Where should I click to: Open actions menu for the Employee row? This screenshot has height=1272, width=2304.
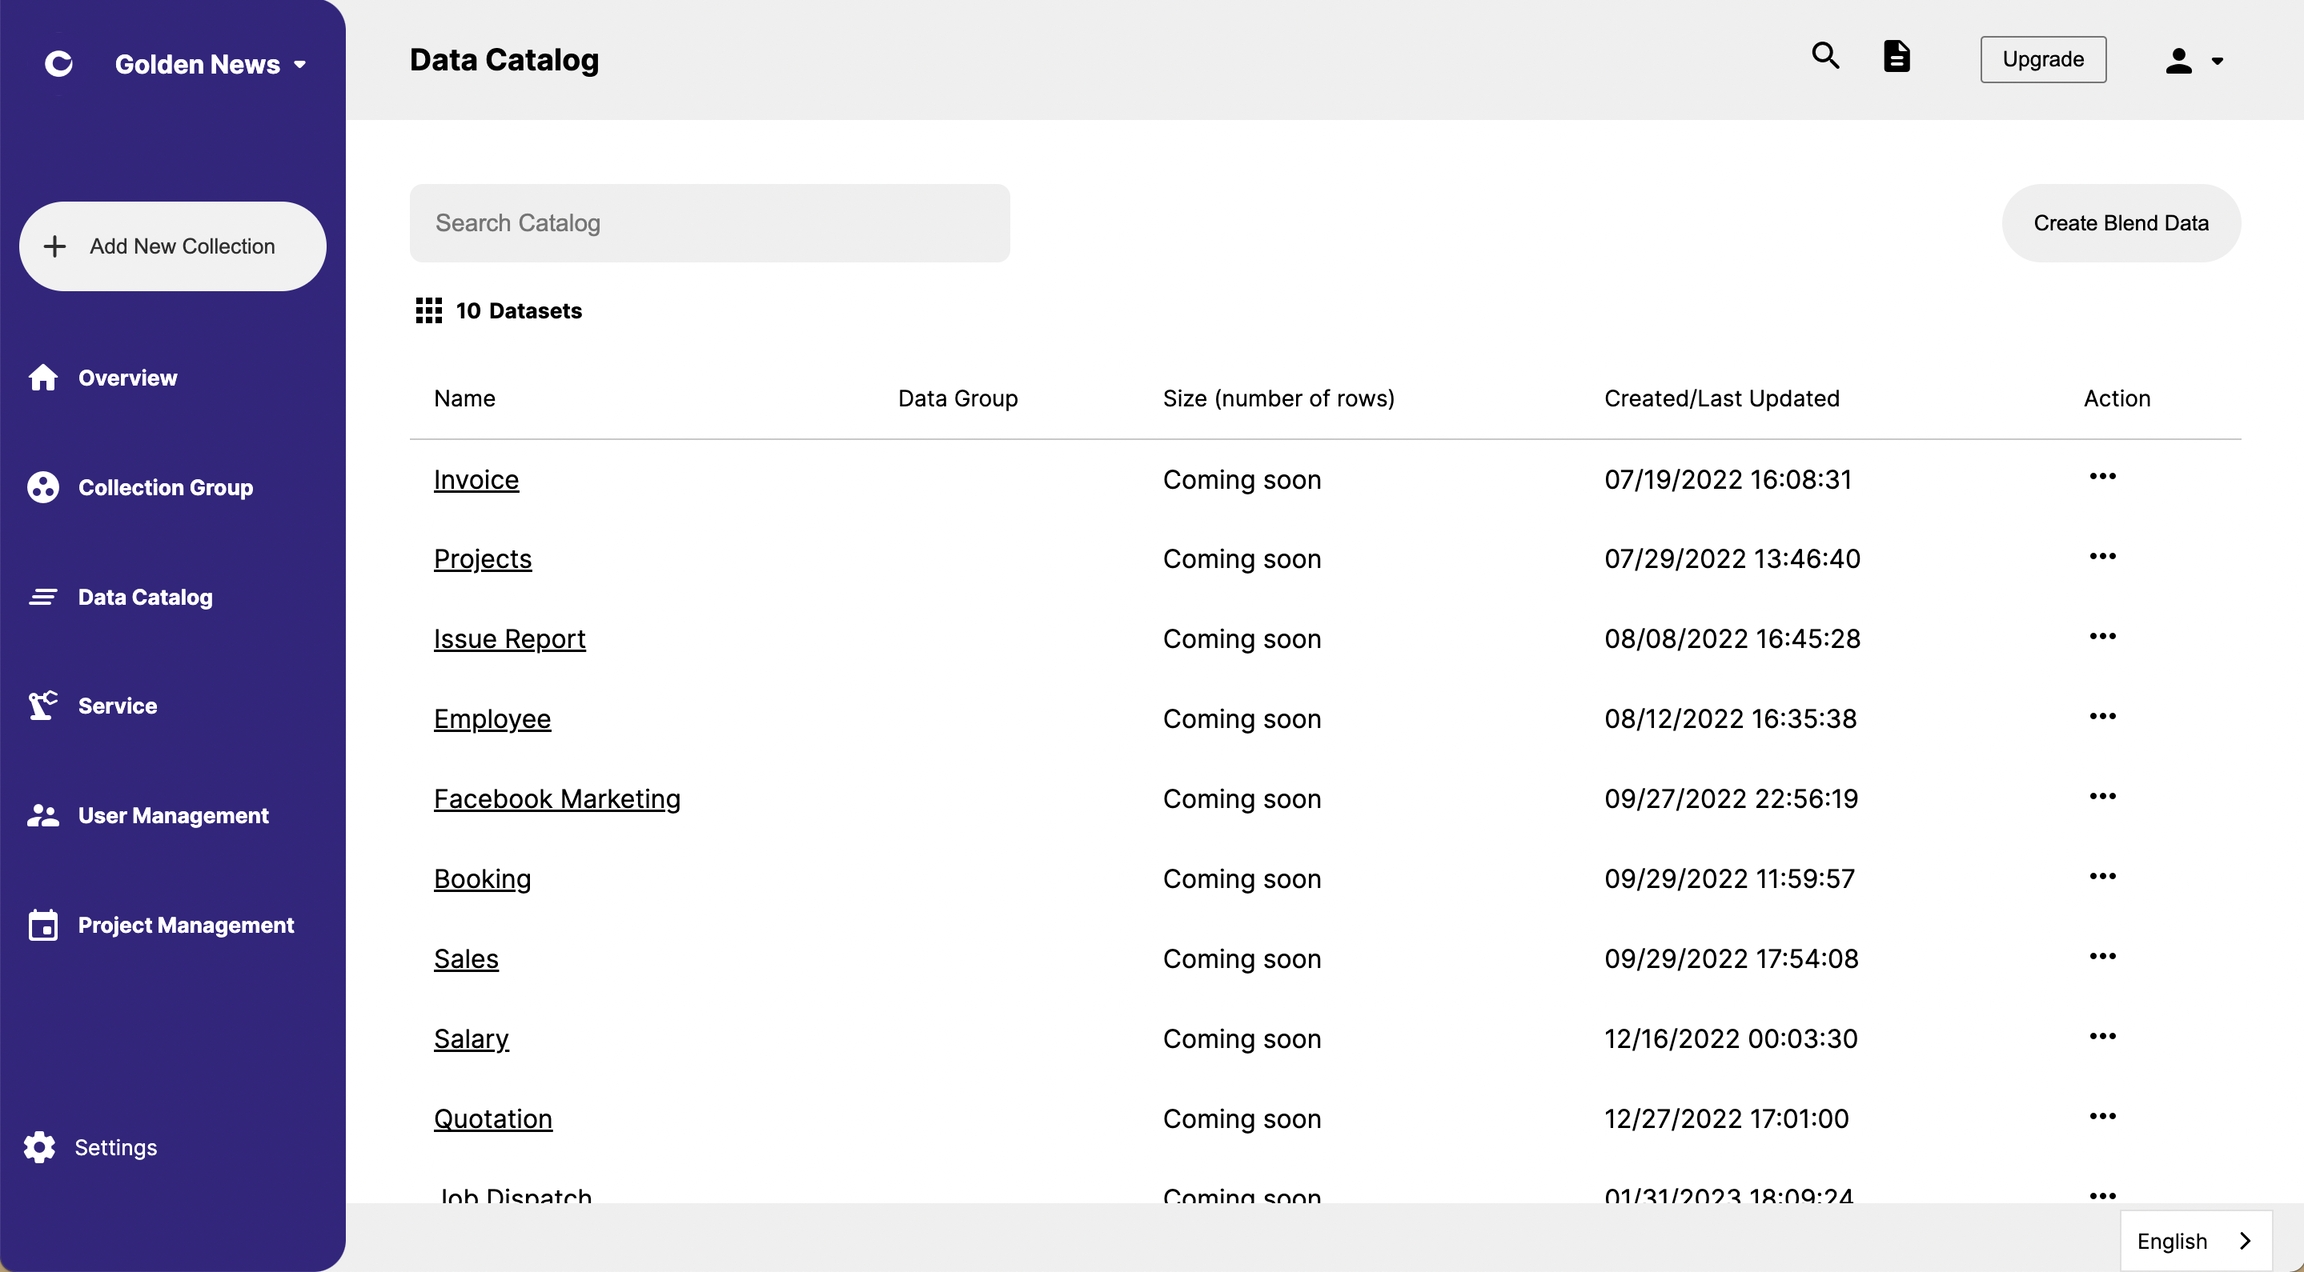coord(2103,716)
